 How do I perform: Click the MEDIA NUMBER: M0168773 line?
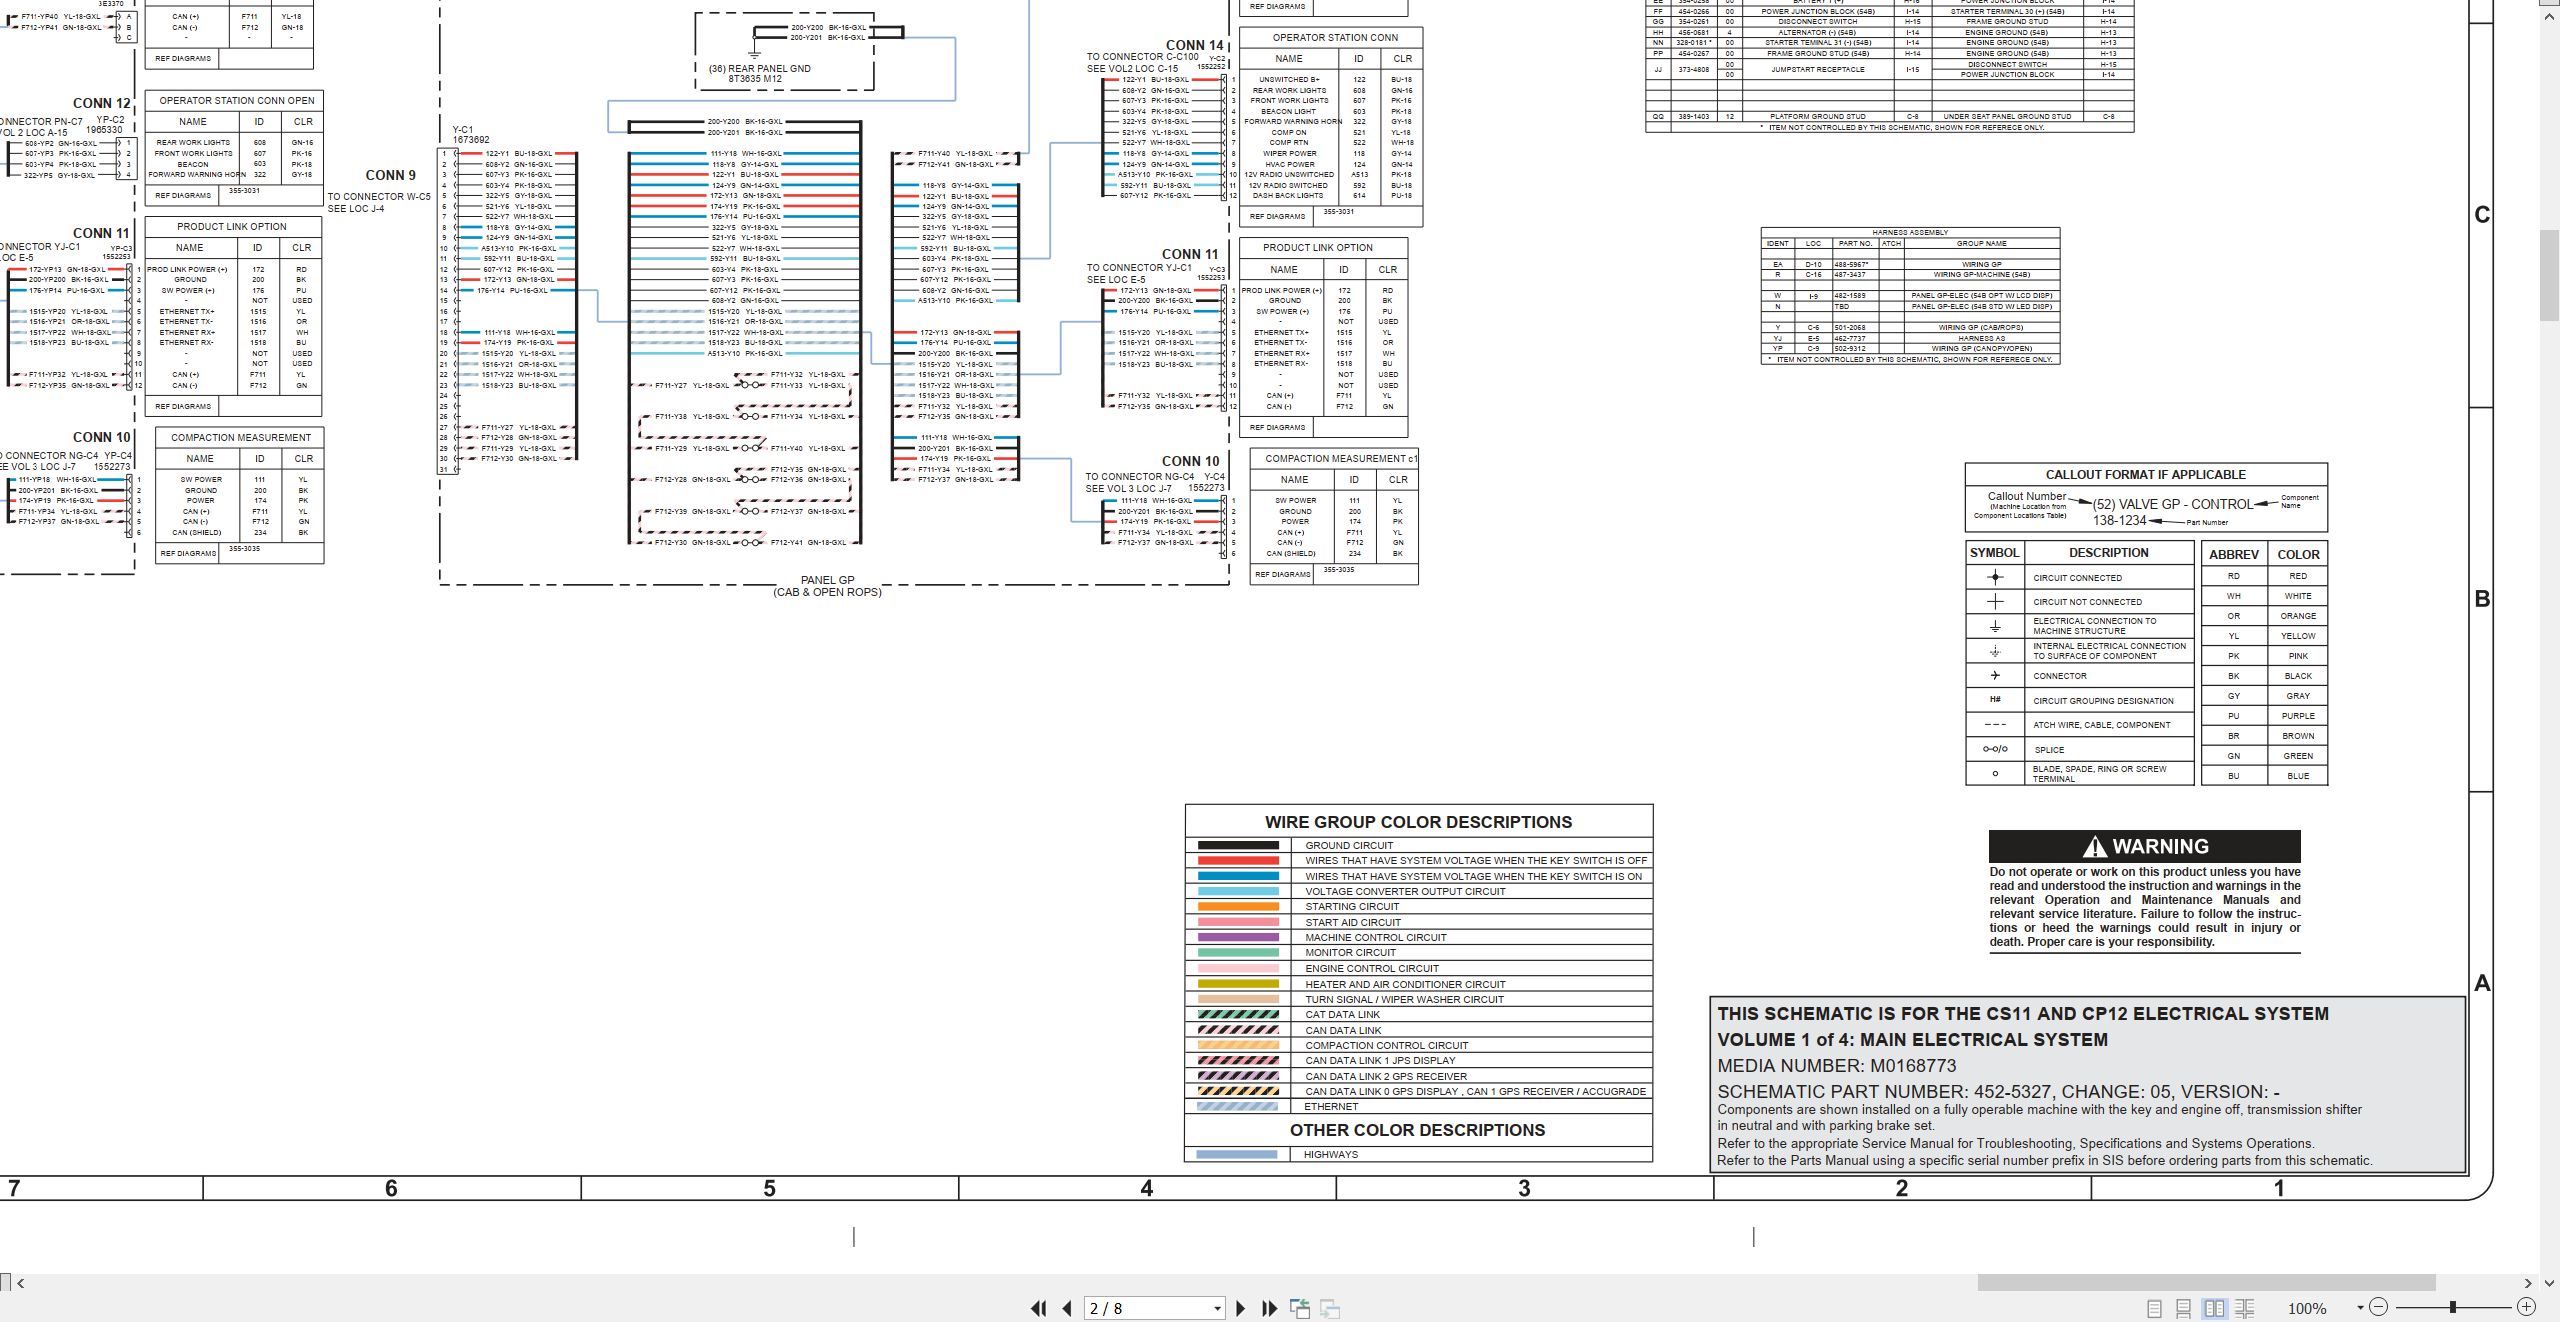pos(1837,1066)
